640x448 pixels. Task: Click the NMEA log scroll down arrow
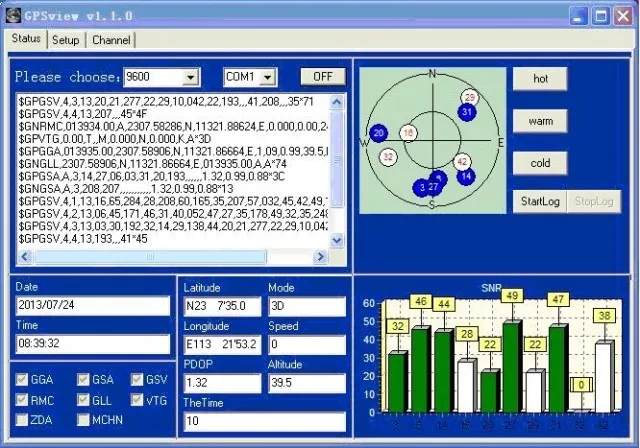point(337,240)
